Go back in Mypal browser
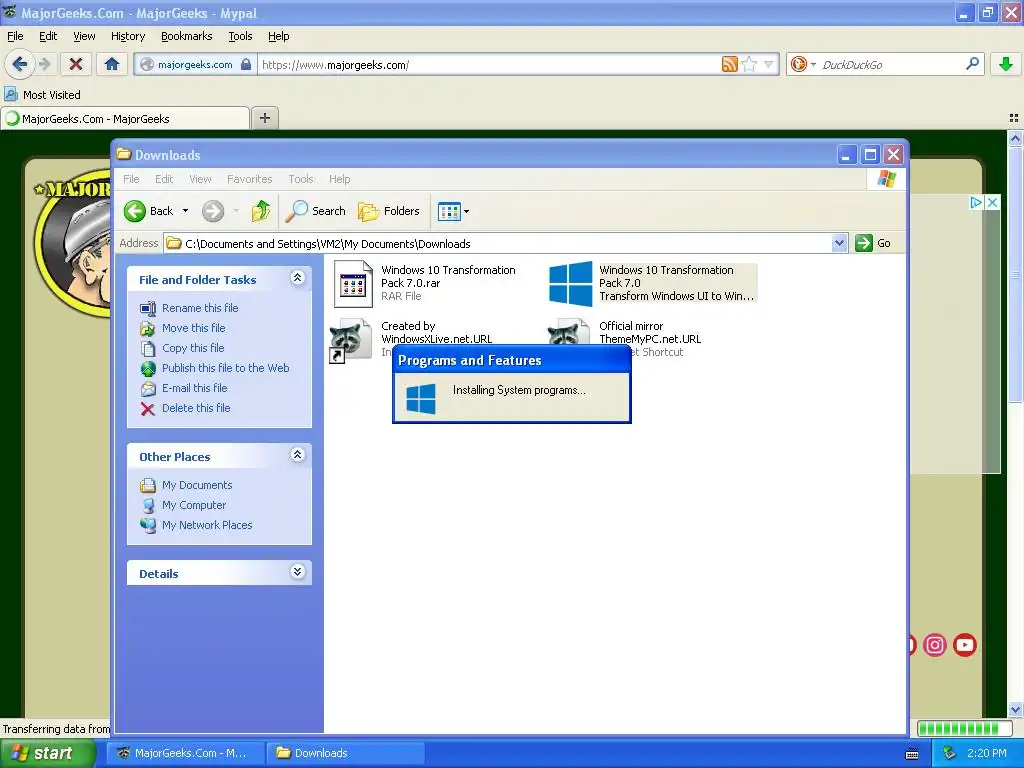The height and width of the screenshot is (768, 1024). point(20,64)
